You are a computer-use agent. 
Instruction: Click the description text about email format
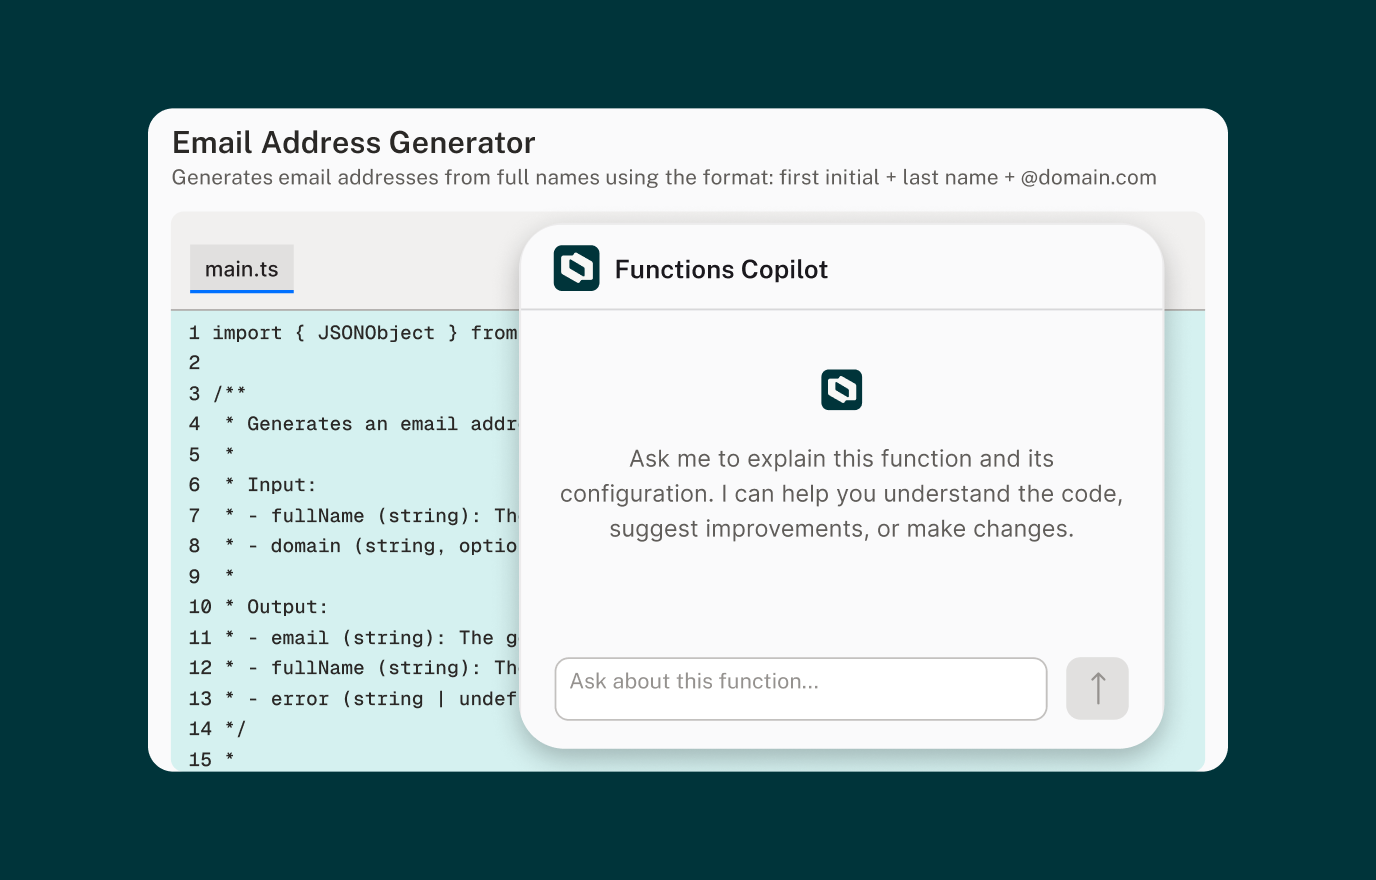(664, 178)
